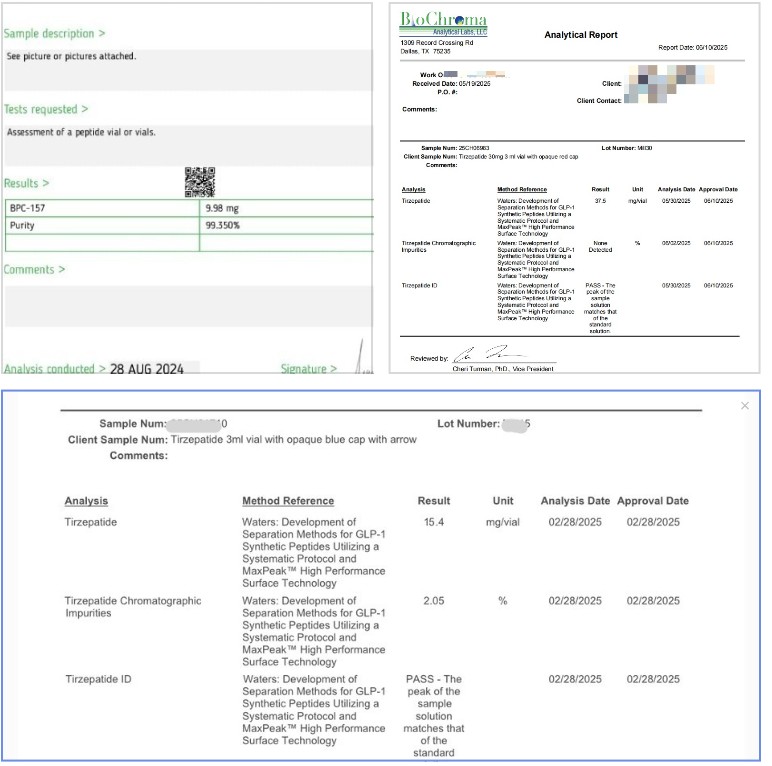Screen dimensions: 772x766
Task: Click the sample description text field
Action: (x=186, y=67)
